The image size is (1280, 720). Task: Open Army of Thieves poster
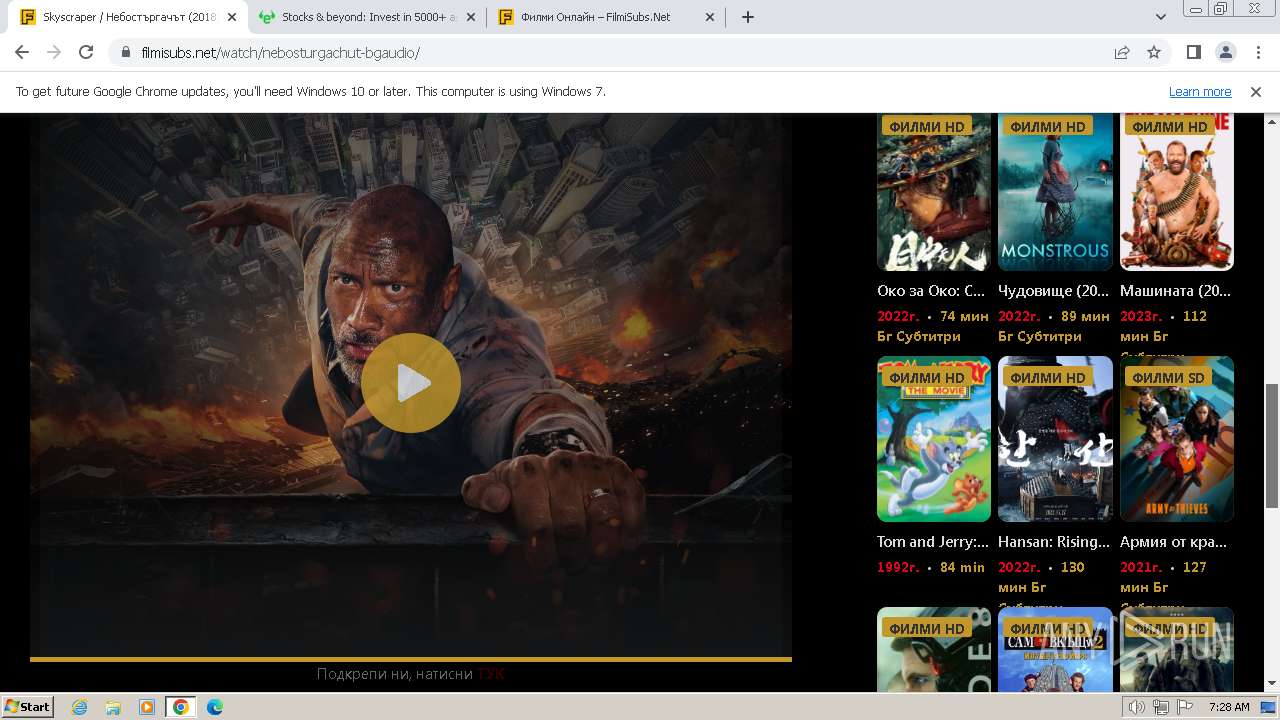click(x=1177, y=439)
